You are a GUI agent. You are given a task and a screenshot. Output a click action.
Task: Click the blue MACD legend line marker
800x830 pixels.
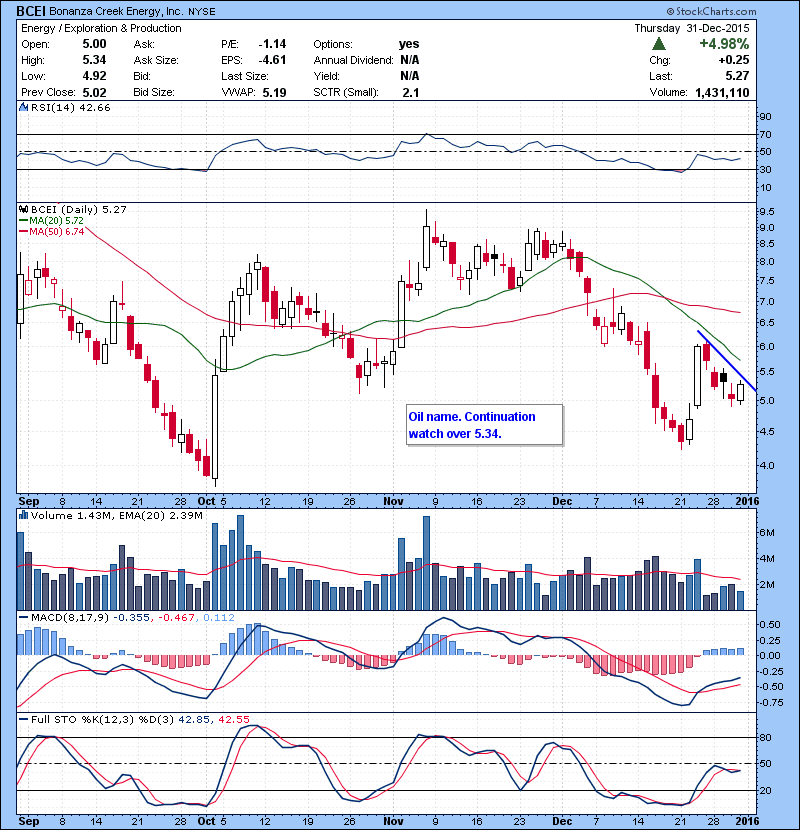[24, 617]
